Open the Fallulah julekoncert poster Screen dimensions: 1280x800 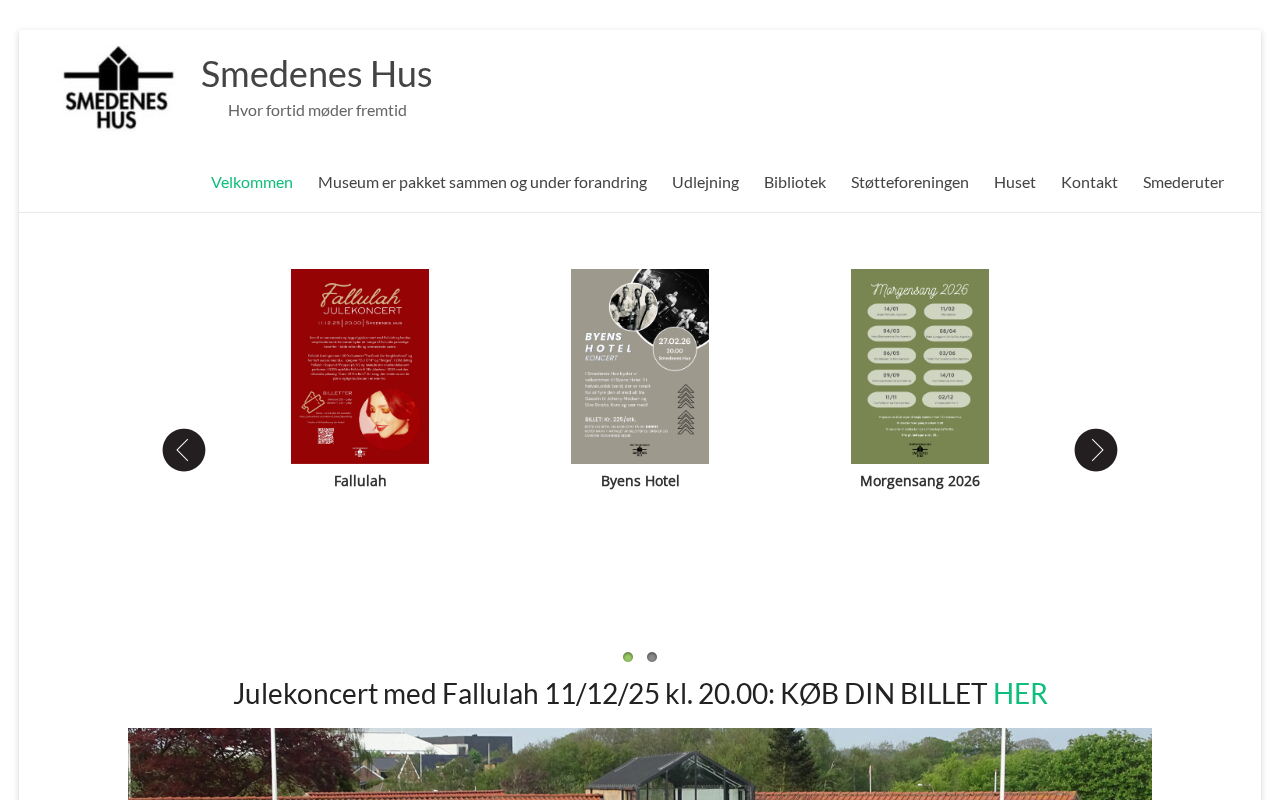[360, 366]
